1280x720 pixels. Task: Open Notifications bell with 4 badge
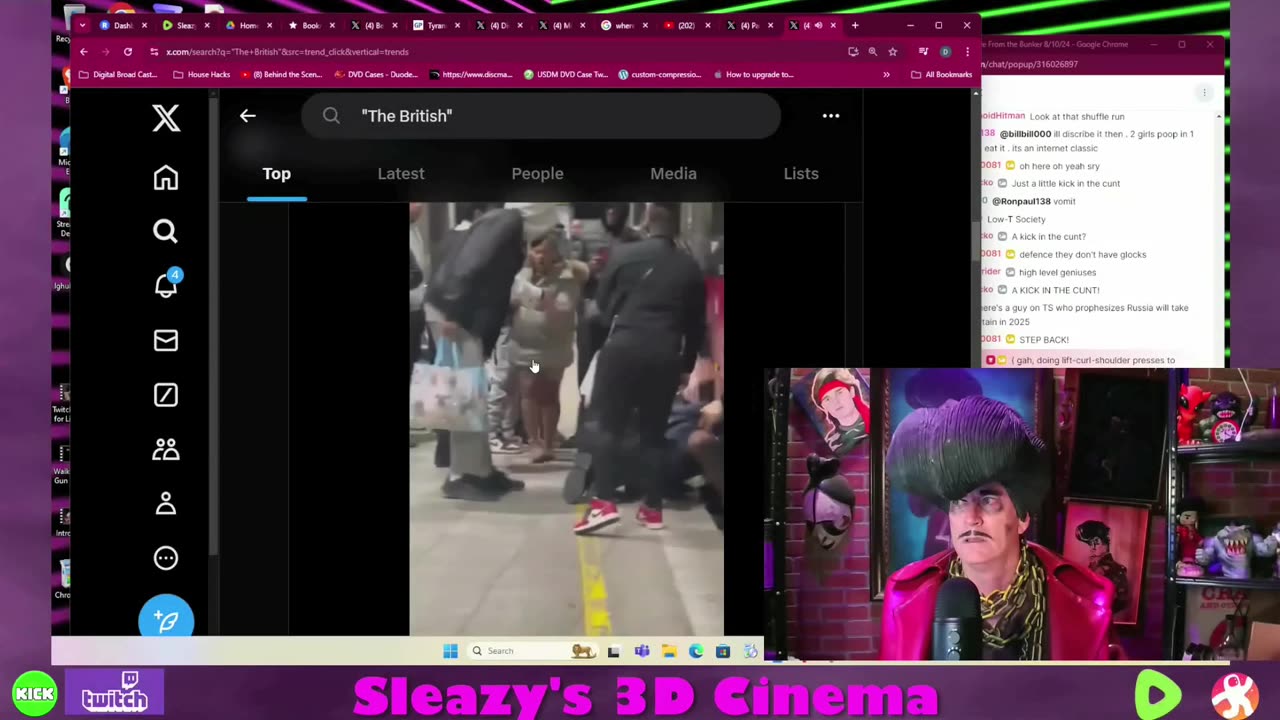(x=166, y=285)
